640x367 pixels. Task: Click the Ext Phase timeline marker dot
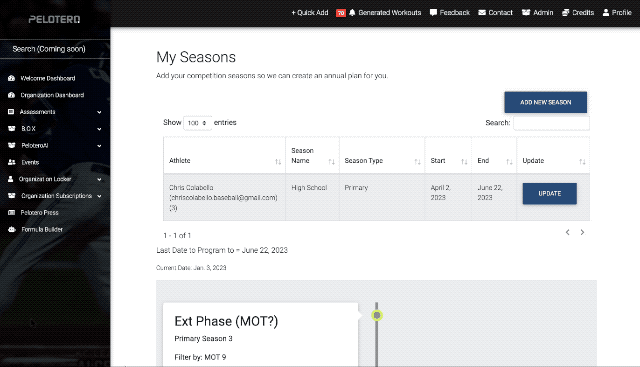377,315
